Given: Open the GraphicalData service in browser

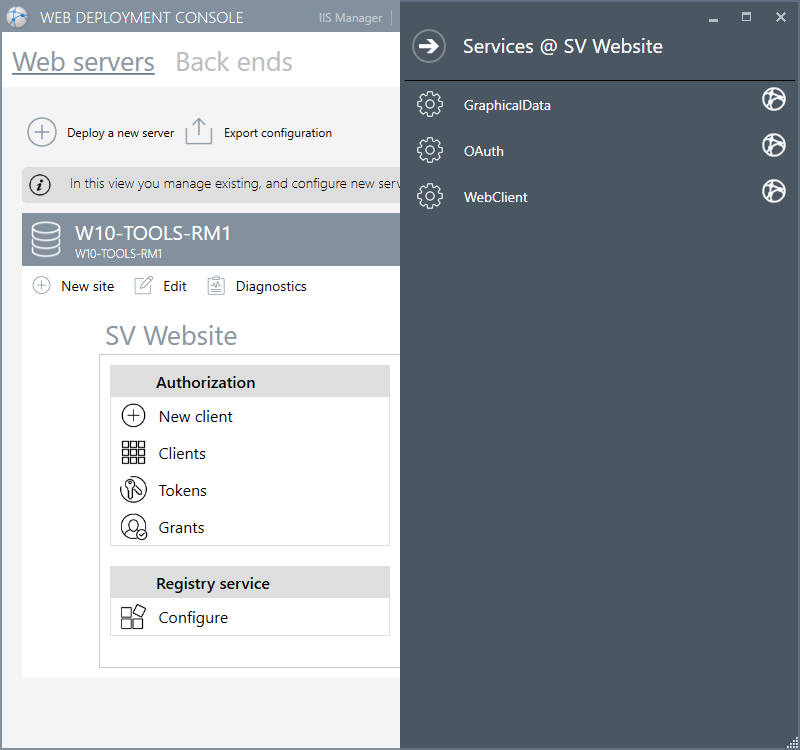Looking at the screenshot, I should coord(773,99).
